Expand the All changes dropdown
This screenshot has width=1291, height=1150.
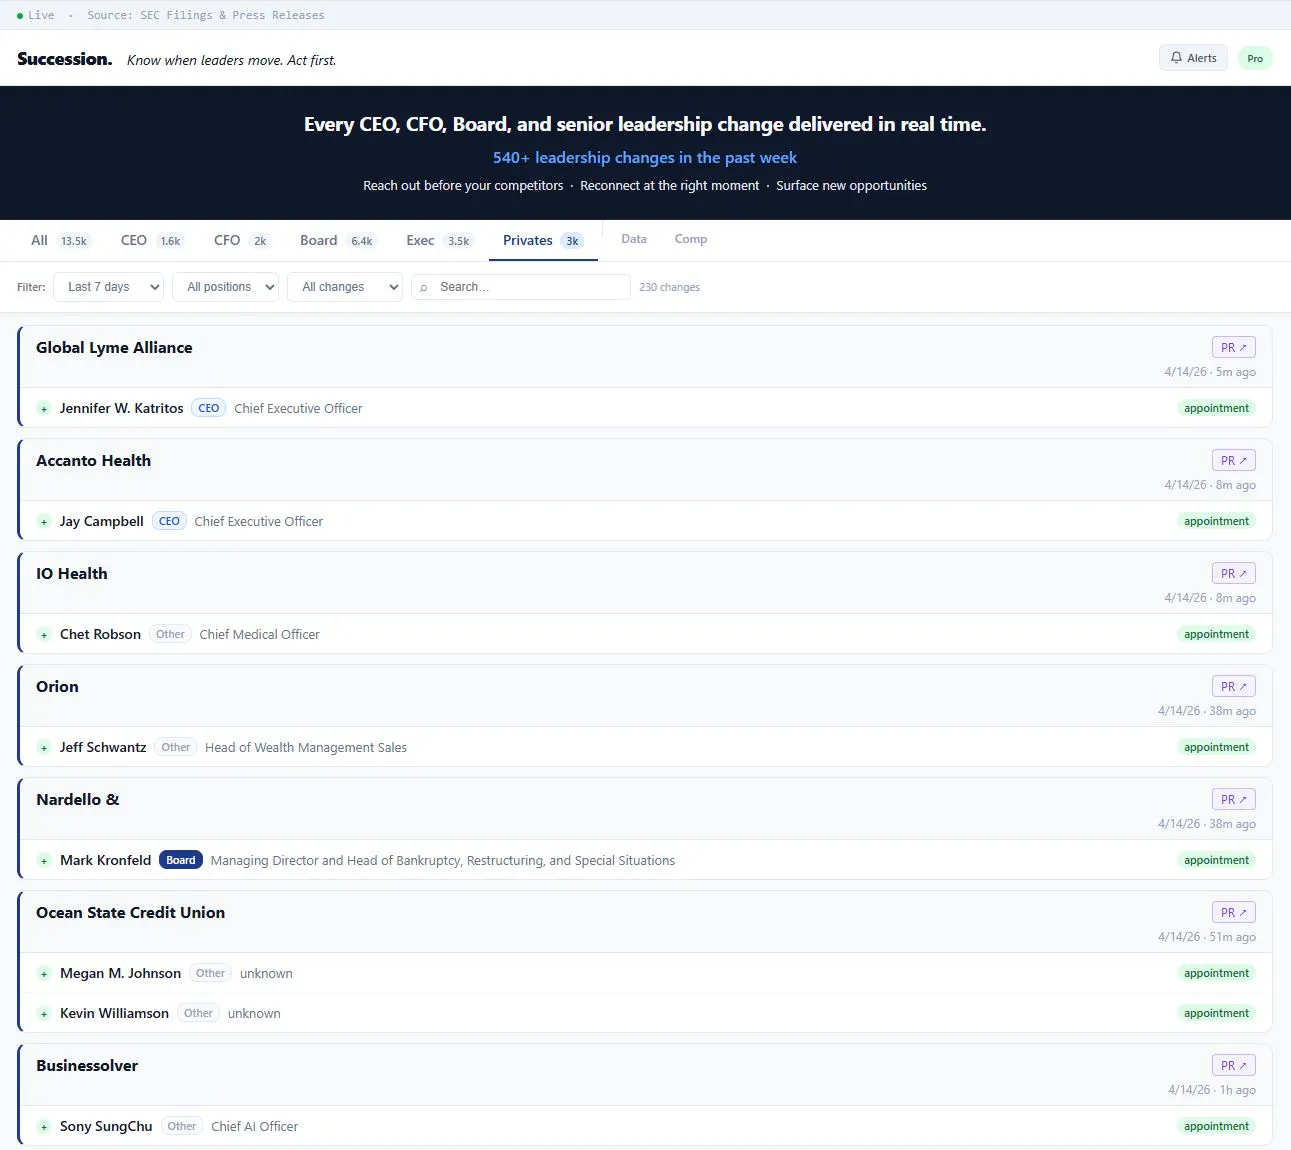[345, 287]
